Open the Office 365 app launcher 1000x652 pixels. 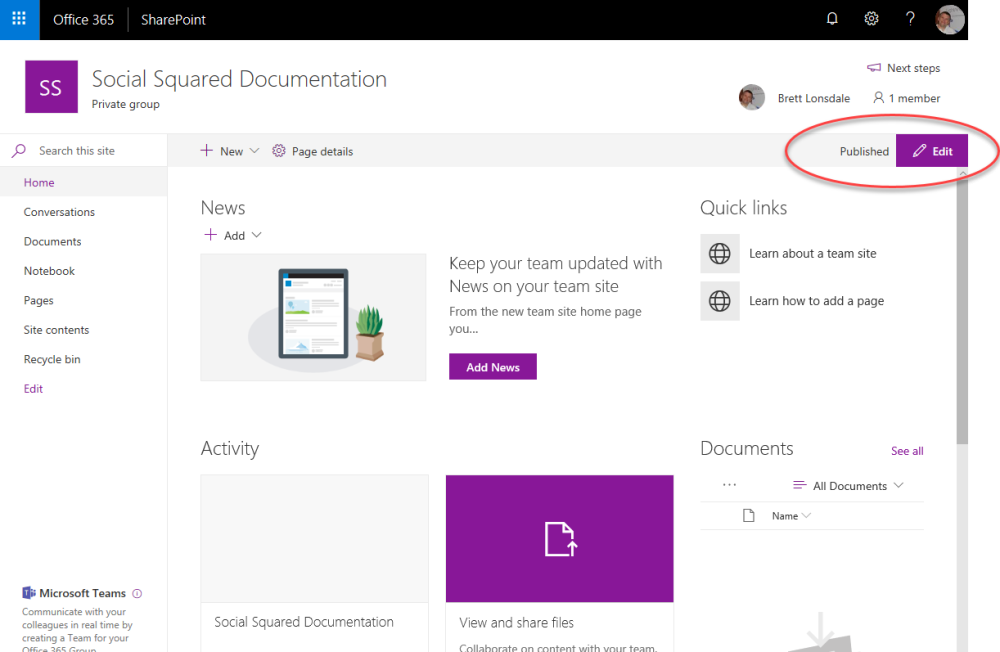pyautogui.click(x=19, y=19)
